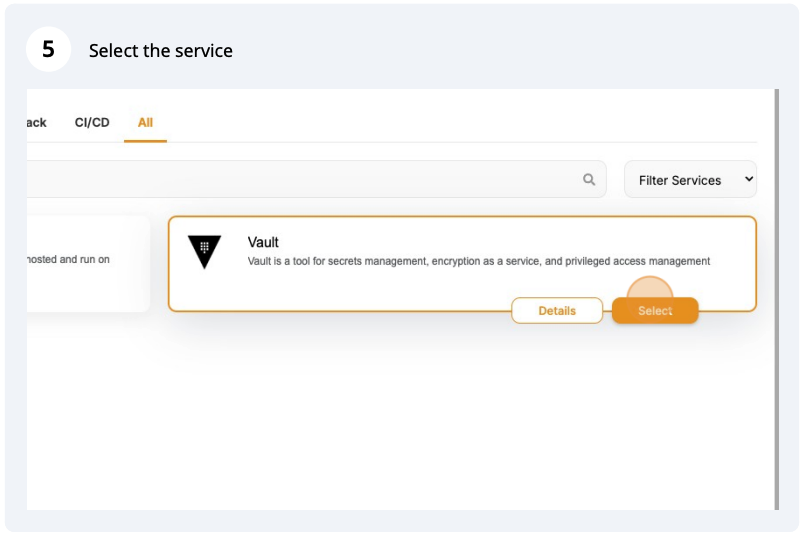Focus the services search input field
Image resolution: width=806 pixels, height=541 pixels.
pos(300,180)
